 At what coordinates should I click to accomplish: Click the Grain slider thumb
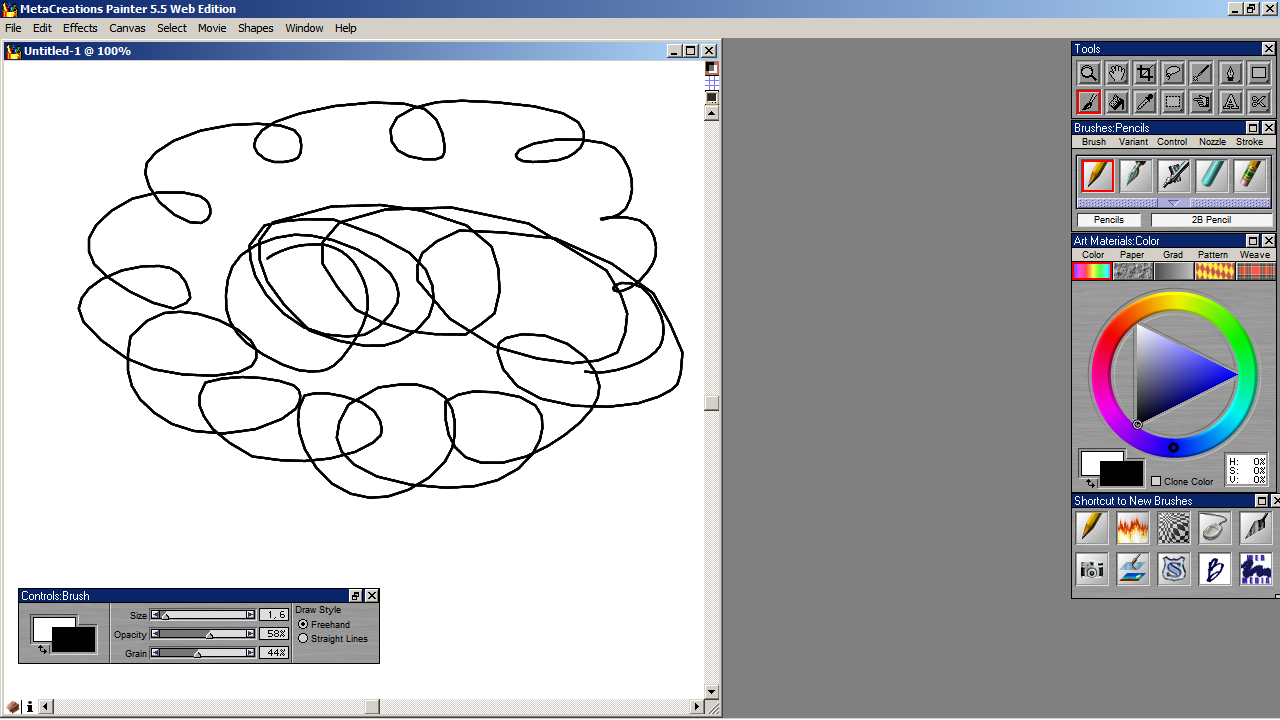click(197, 653)
